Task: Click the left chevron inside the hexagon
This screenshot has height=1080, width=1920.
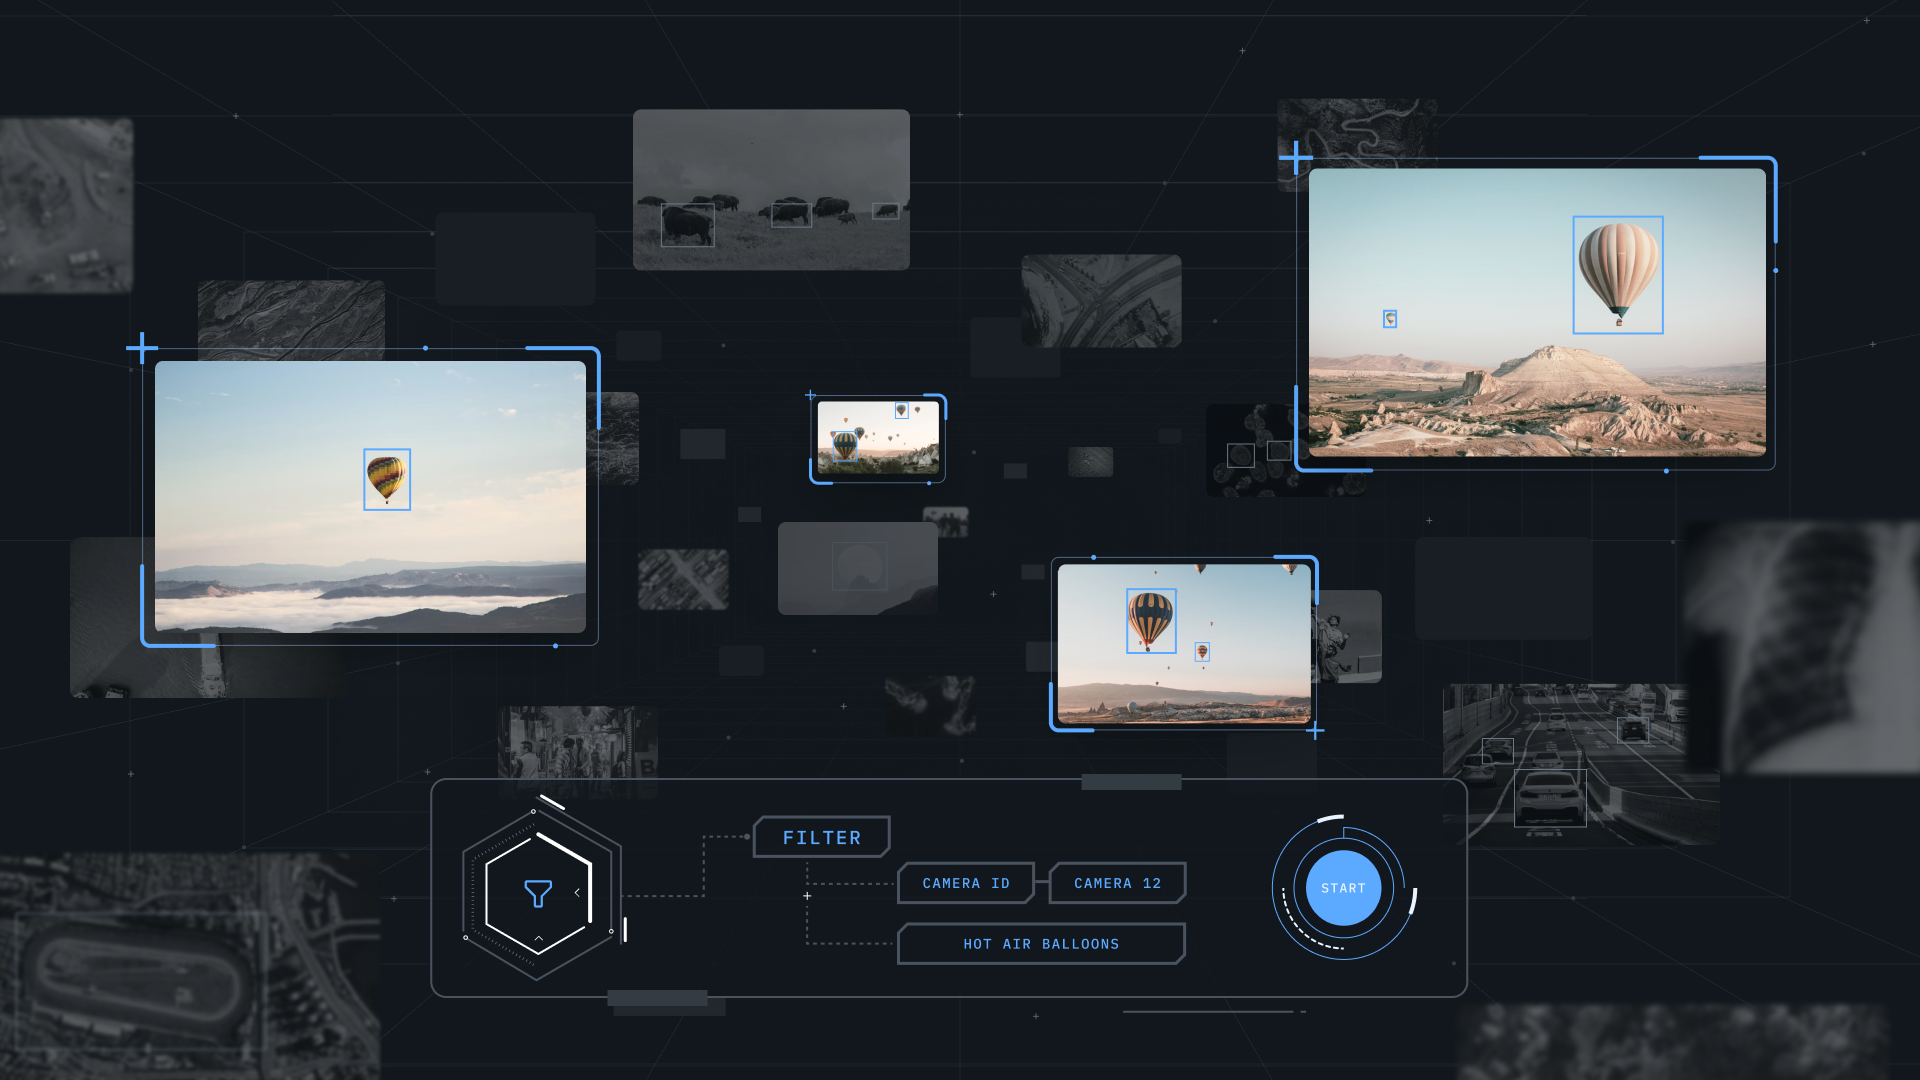Action: click(577, 892)
